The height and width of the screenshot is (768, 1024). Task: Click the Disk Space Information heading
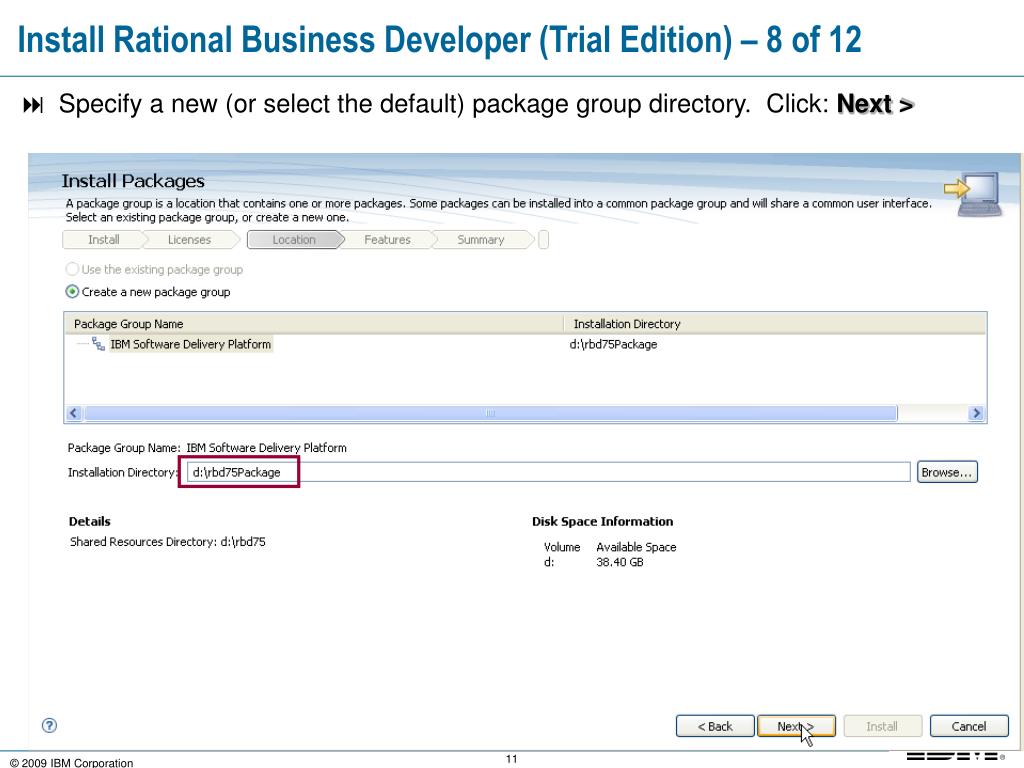tap(602, 521)
